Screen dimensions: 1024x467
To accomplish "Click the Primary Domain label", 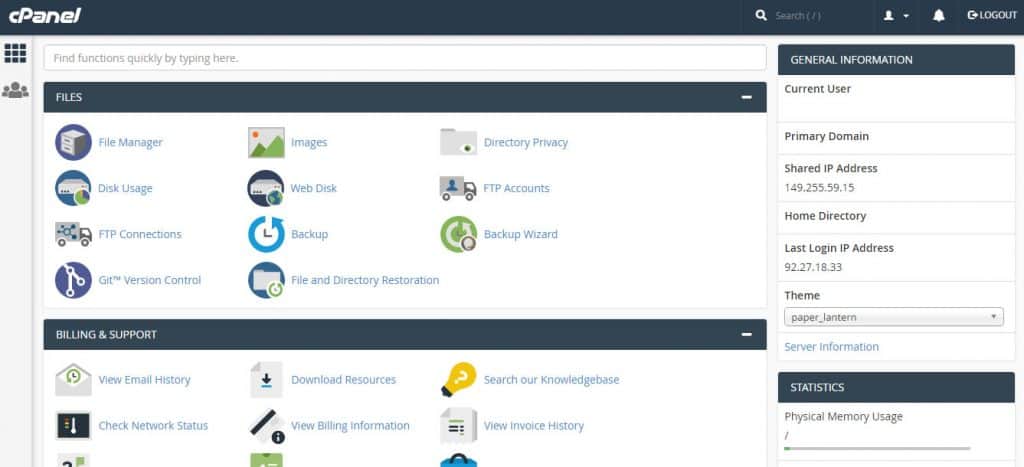I will point(826,137).
